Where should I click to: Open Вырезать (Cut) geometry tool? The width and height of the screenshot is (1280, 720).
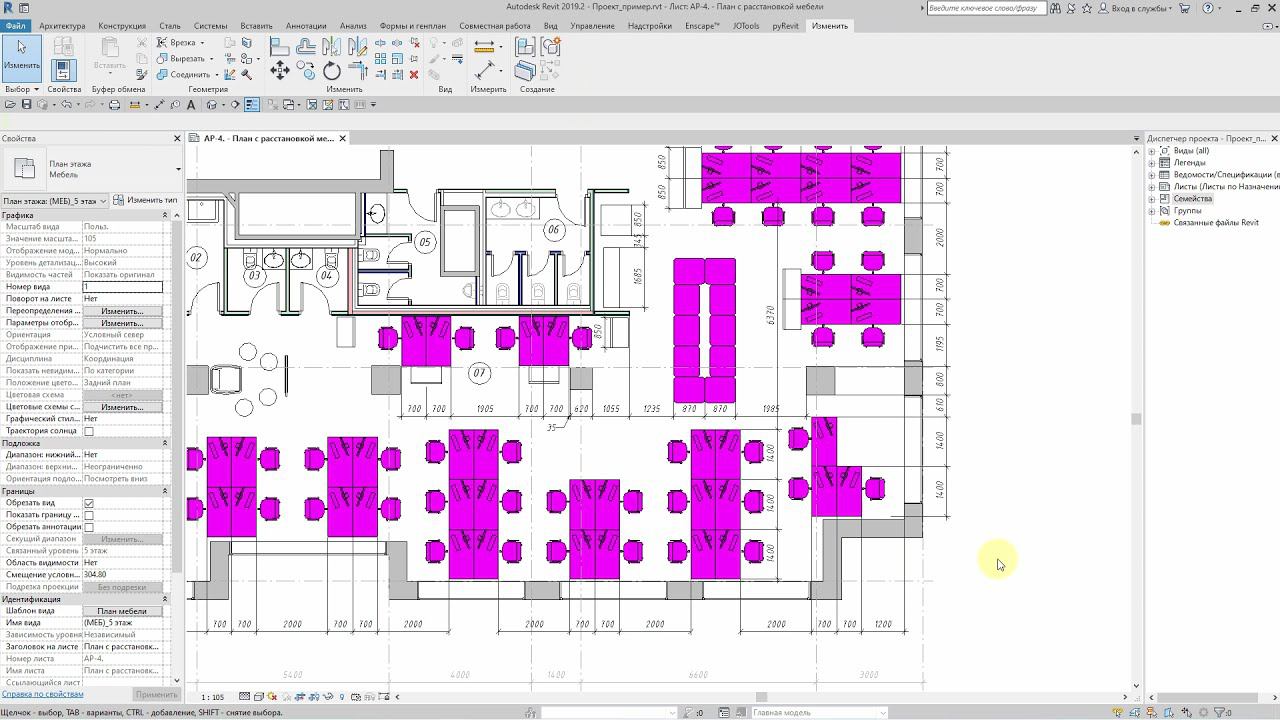click(185, 59)
